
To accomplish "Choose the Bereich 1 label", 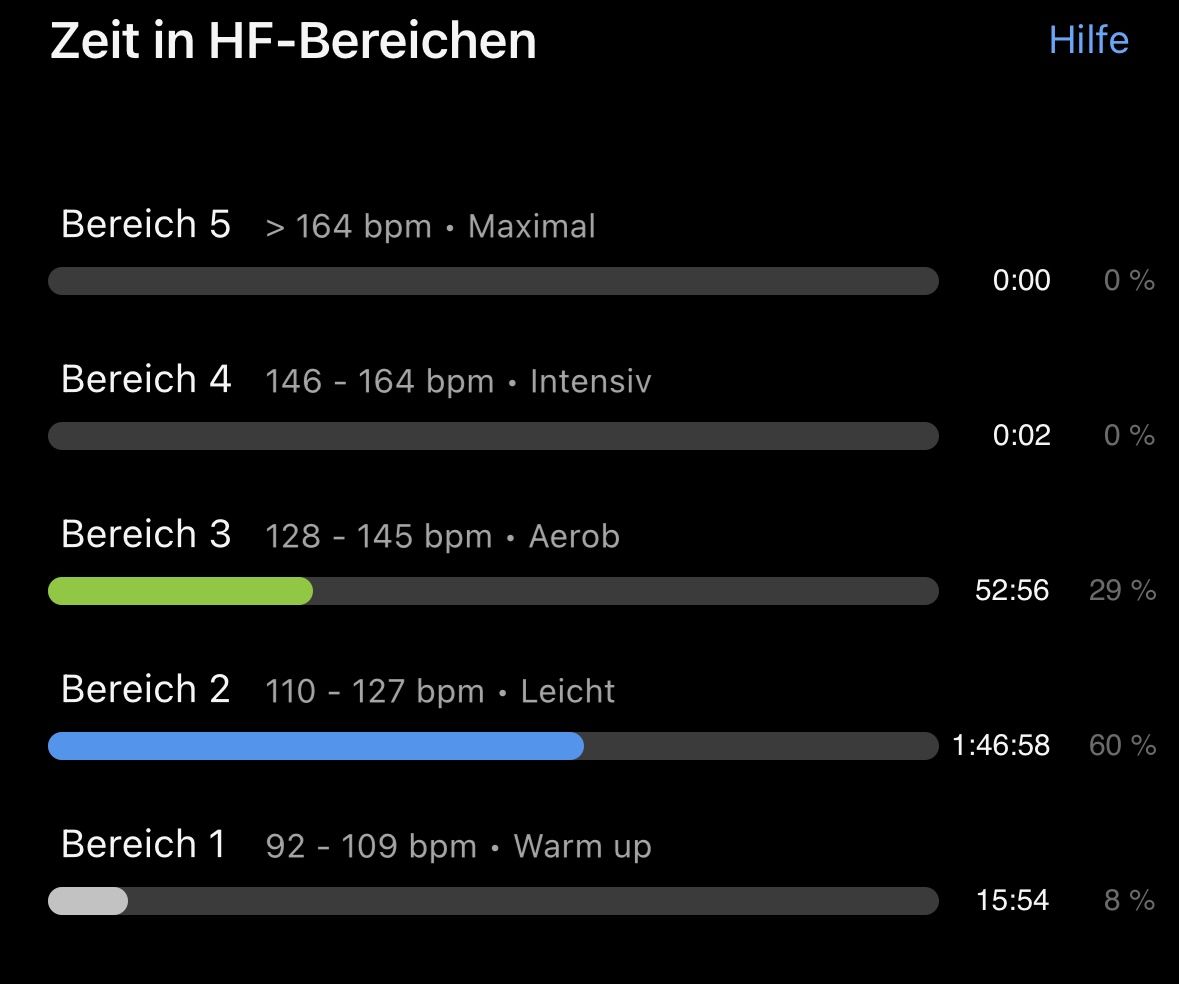I will (x=144, y=844).
